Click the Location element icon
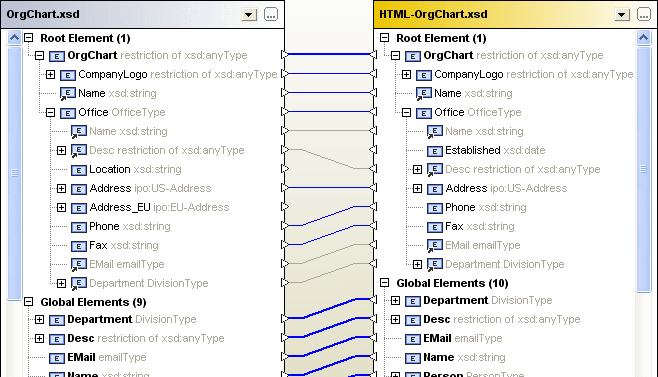This screenshot has width=658, height=377. [78, 170]
